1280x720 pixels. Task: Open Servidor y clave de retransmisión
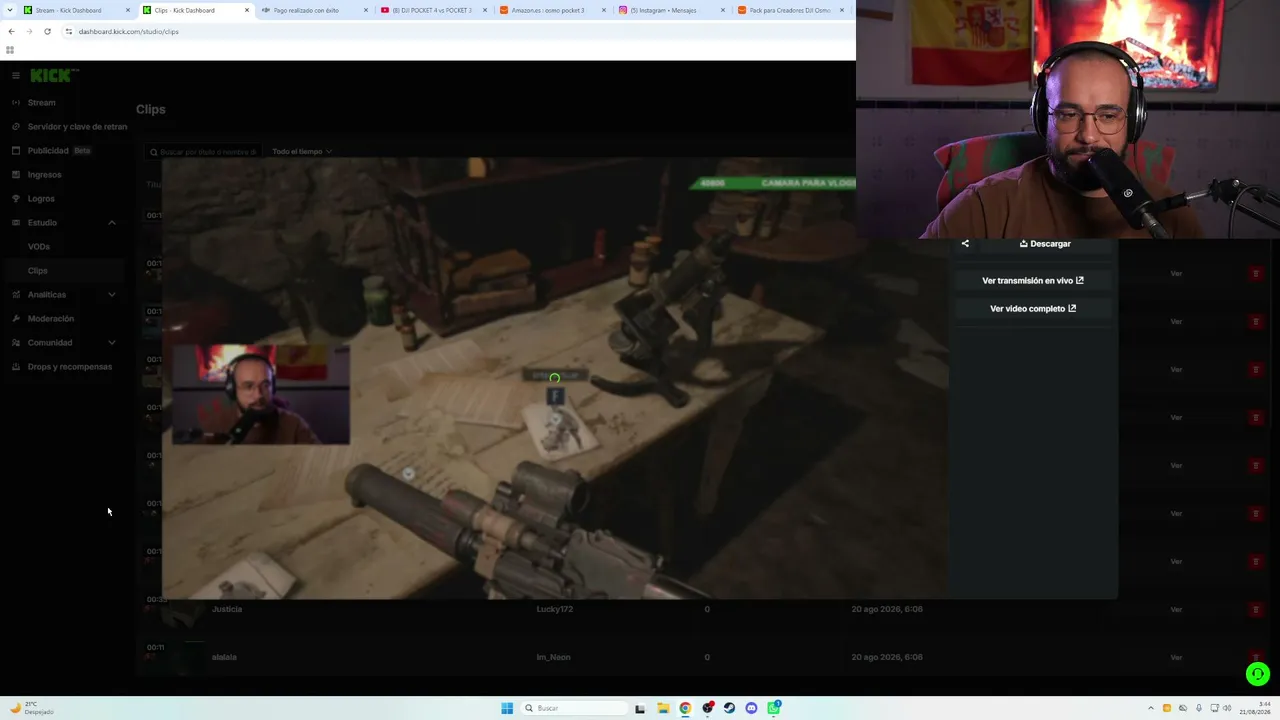77,127
